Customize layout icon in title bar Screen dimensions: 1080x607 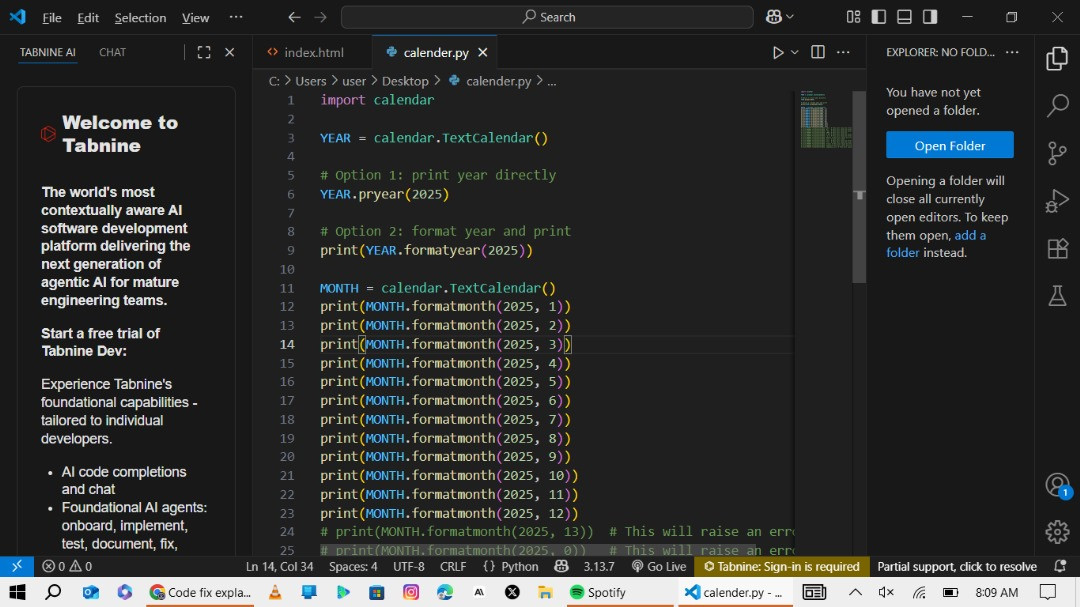(x=853, y=17)
